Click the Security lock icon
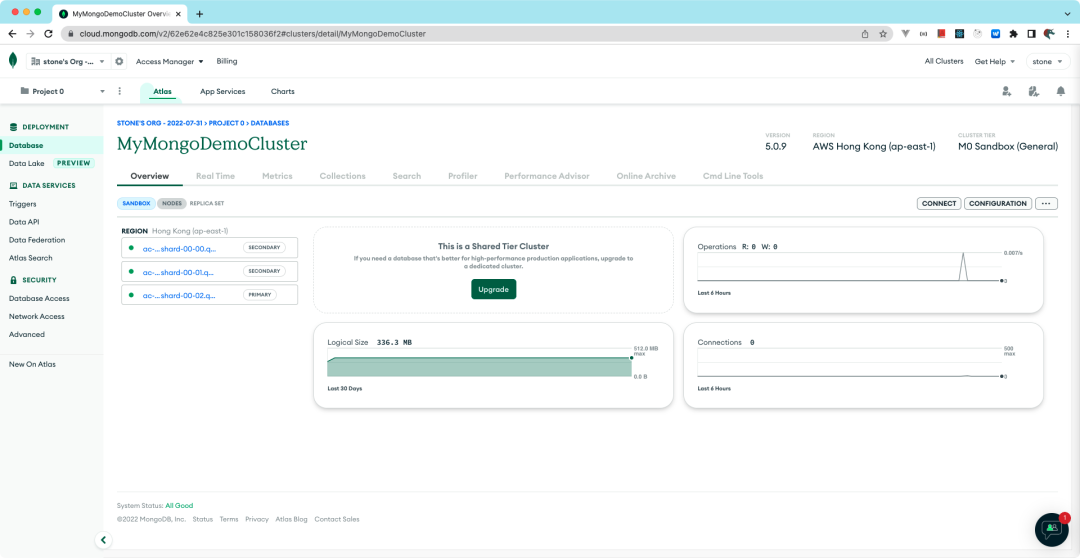 [x=13, y=280]
